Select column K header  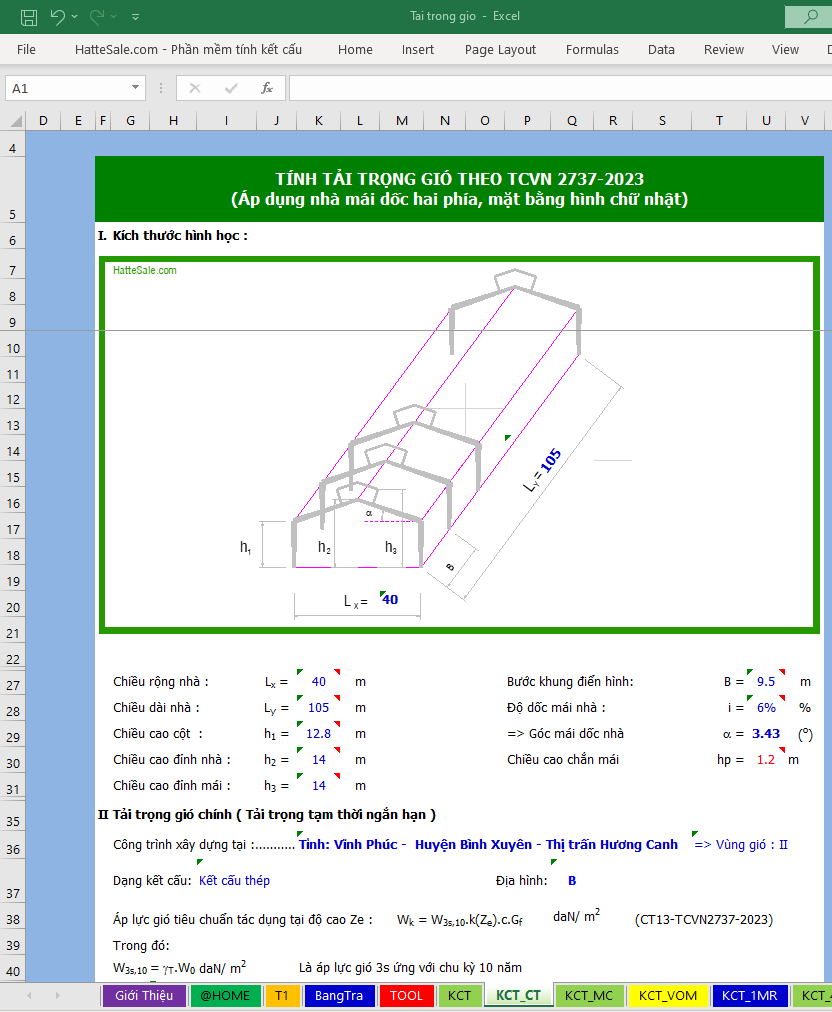coord(318,121)
